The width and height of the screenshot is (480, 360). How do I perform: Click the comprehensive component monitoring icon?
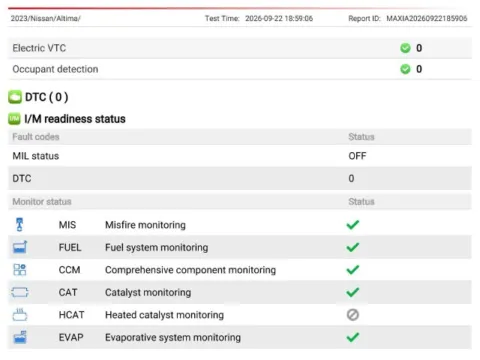(x=20, y=270)
